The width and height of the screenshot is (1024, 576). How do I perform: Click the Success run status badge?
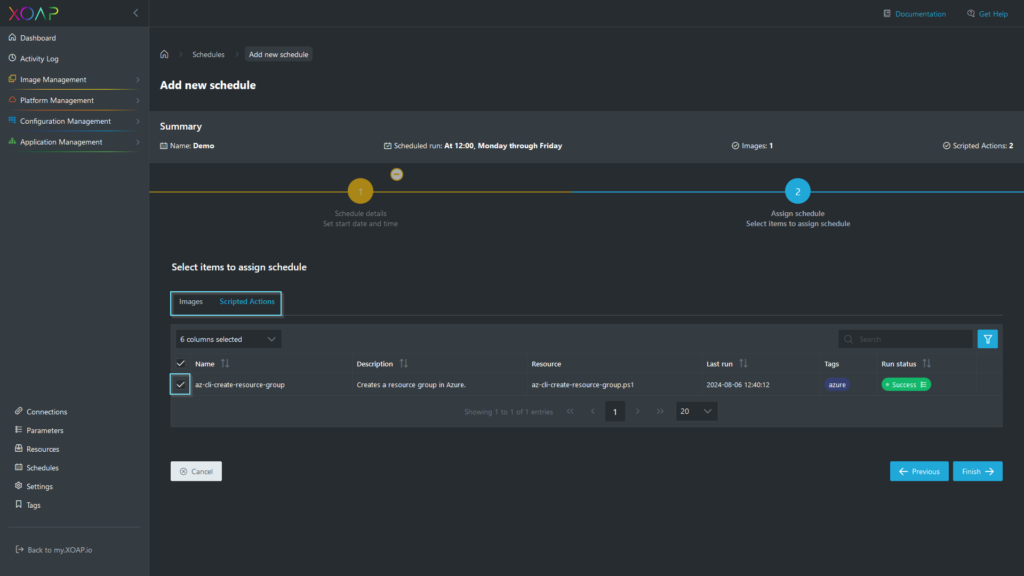coord(906,385)
